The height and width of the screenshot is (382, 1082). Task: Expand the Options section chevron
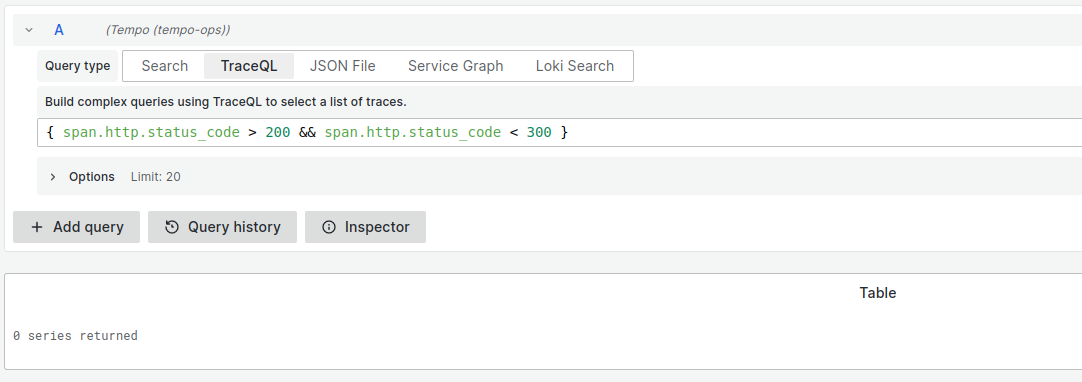53,177
